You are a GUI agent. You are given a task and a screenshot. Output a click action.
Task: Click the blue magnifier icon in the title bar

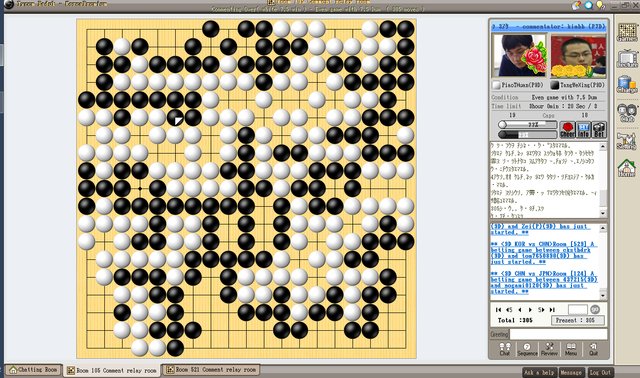[589, 5]
